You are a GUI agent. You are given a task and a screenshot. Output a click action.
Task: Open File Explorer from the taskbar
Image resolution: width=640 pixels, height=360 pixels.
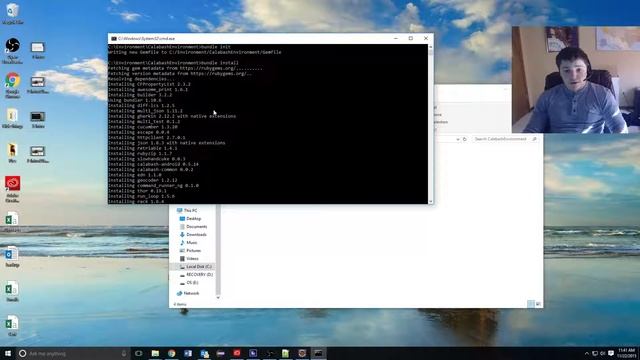[155, 353]
